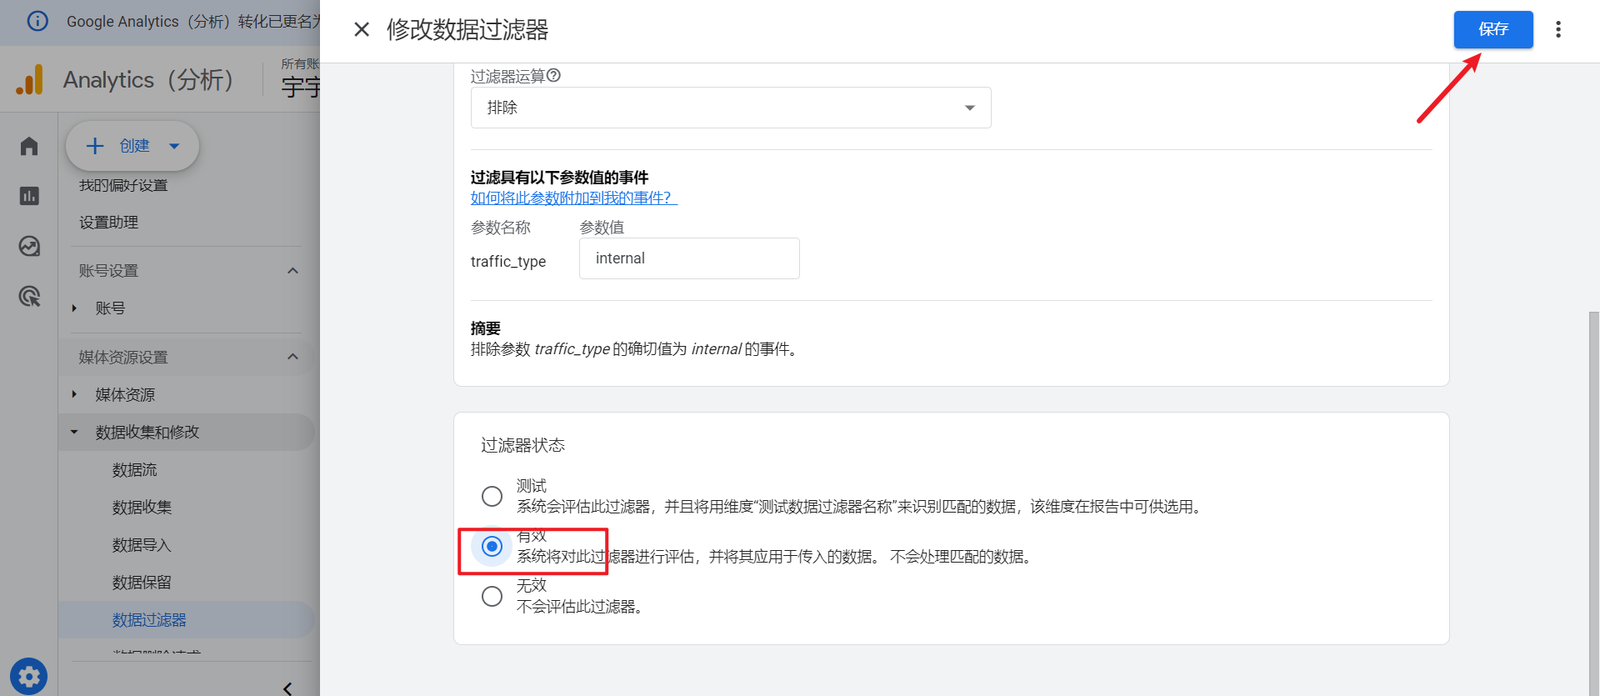The height and width of the screenshot is (696, 1600).
Task: Open 数据导入 in the admin menu
Action: click(142, 545)
